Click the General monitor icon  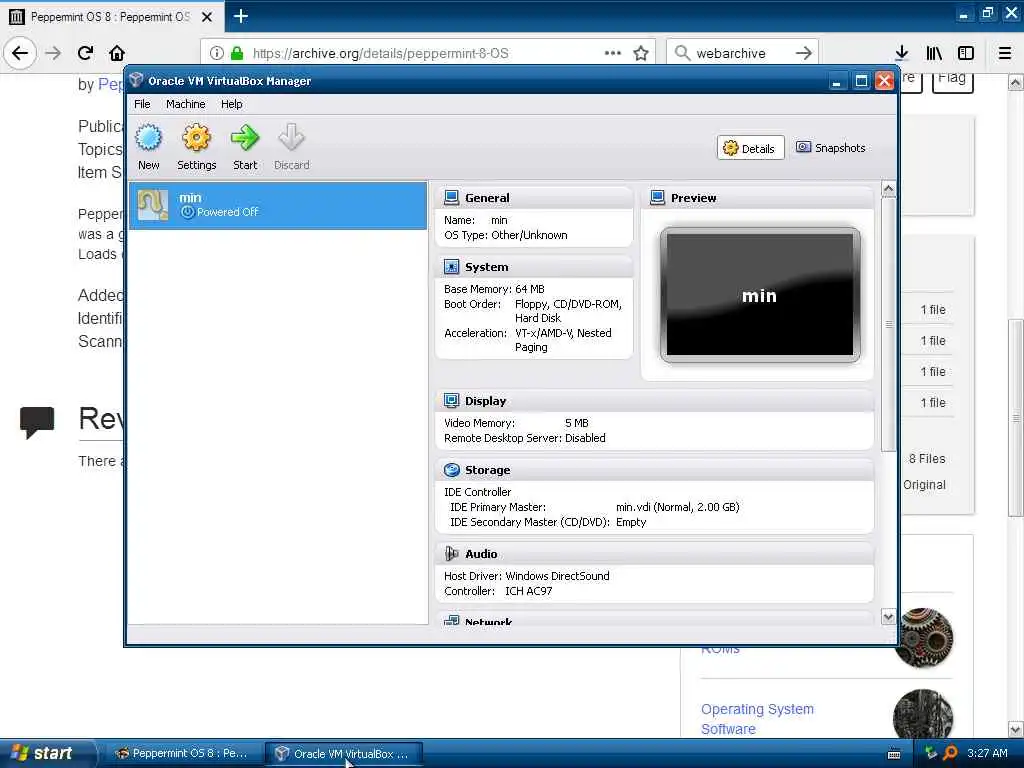(451, 198)
